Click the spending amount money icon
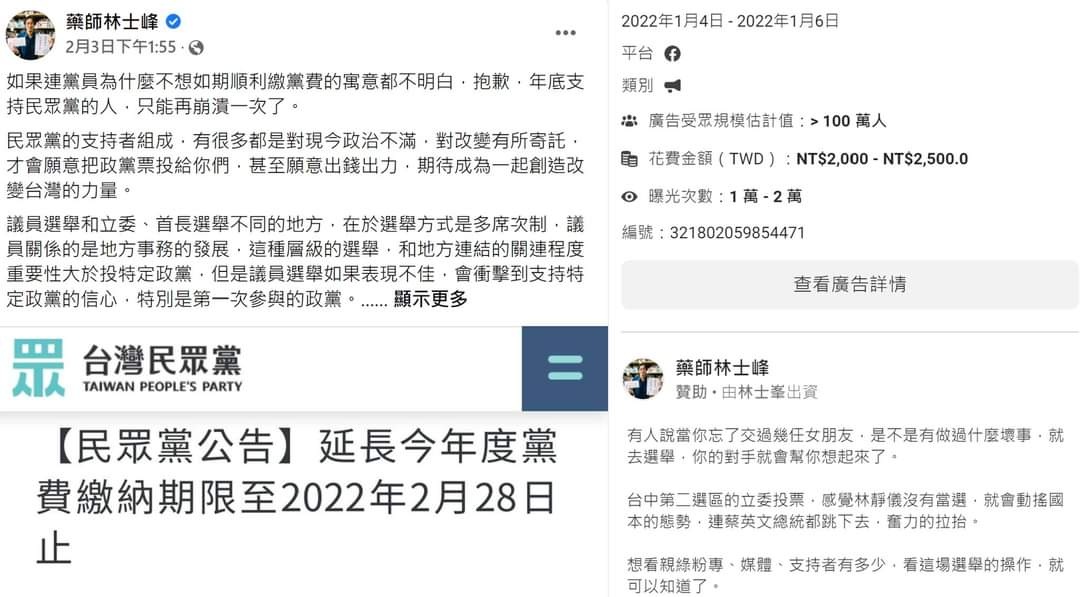 click(x=630, y=159)
